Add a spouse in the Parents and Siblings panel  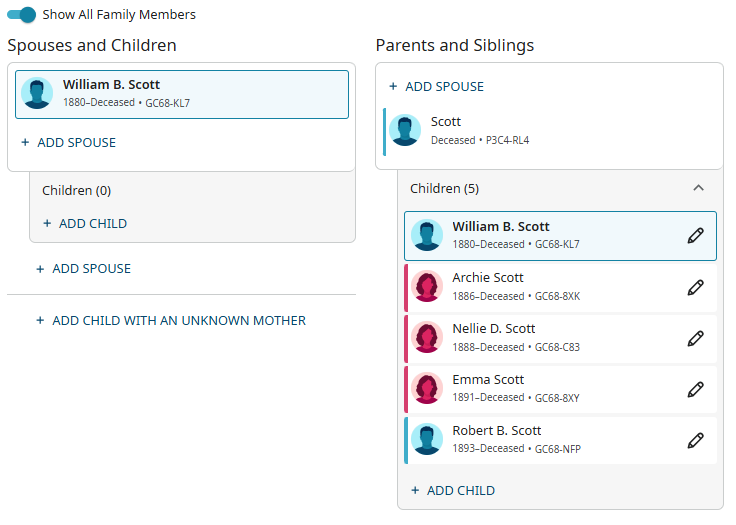tap(436, 87)
